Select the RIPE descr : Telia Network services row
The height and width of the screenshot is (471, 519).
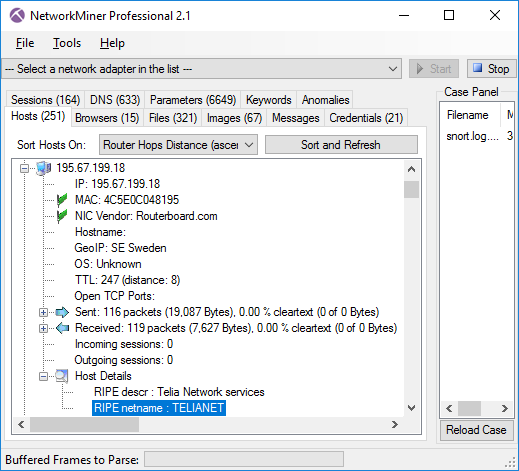179,392
